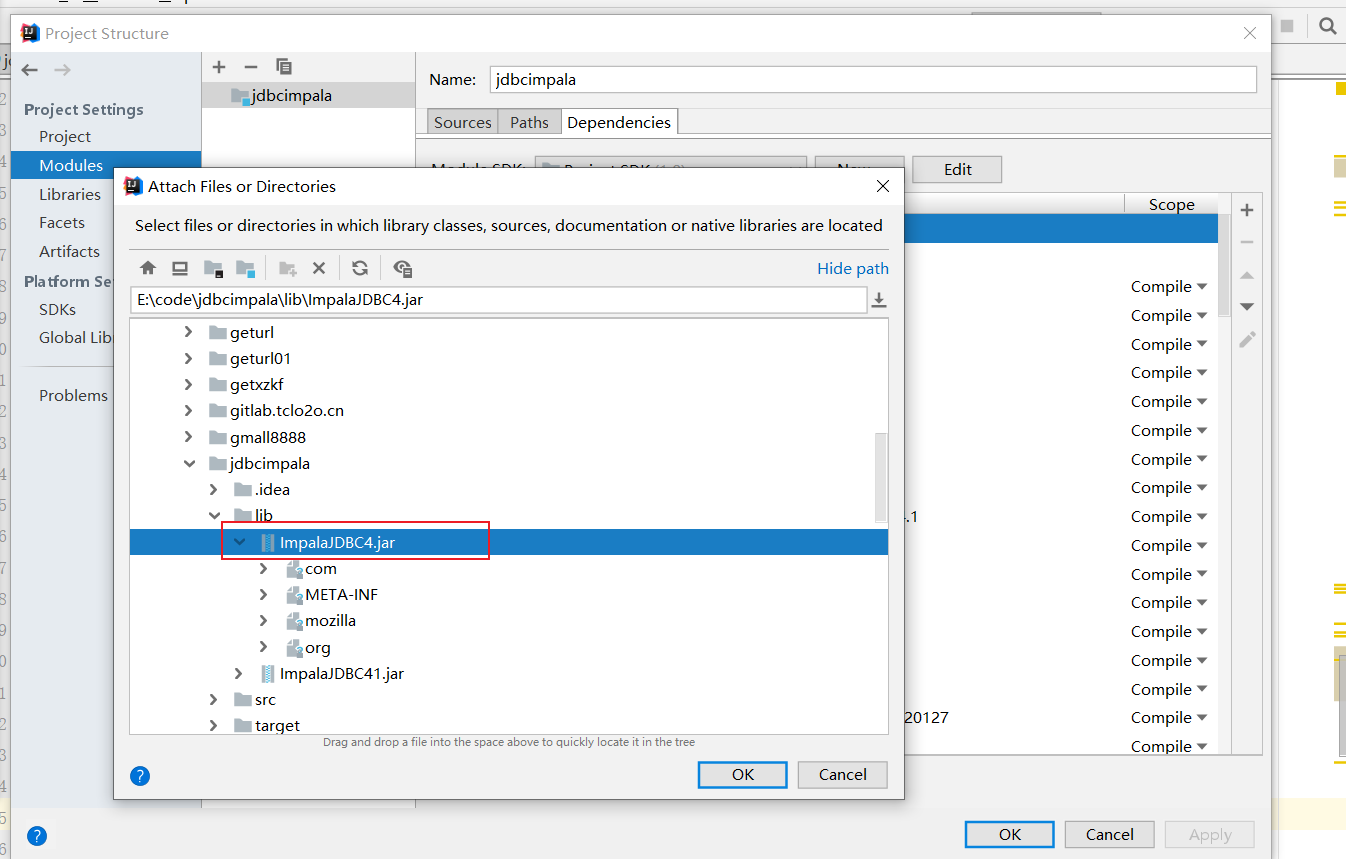Click Hide path link
The height and width of the screenshot is (859, 1346).
pyautogui.click(x=853, y=268)
